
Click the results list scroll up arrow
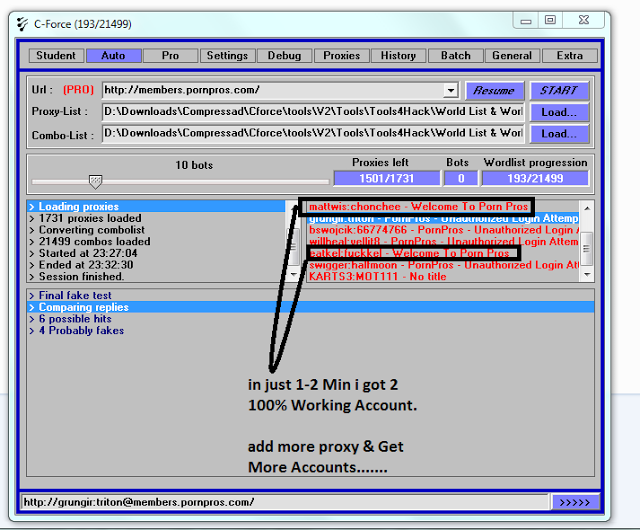[587, 208]
